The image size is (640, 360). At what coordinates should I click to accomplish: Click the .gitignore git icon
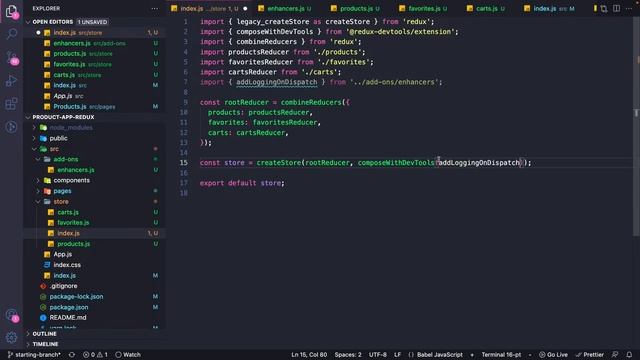[43, 286]
